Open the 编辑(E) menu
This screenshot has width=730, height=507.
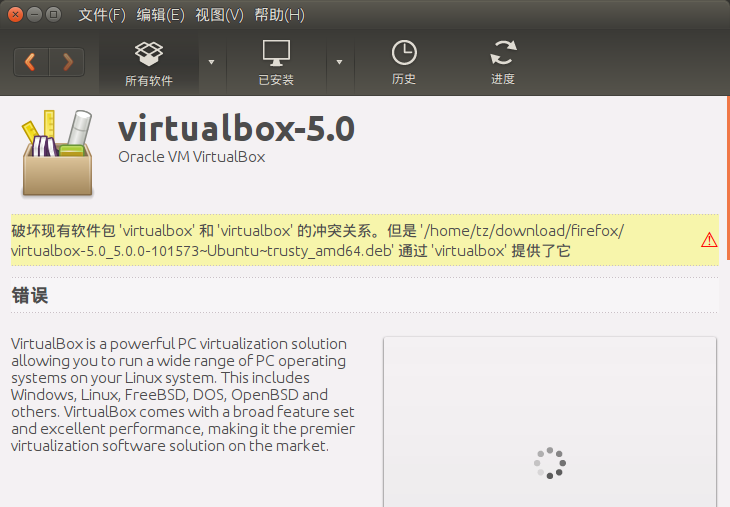(x=161, y=15)
